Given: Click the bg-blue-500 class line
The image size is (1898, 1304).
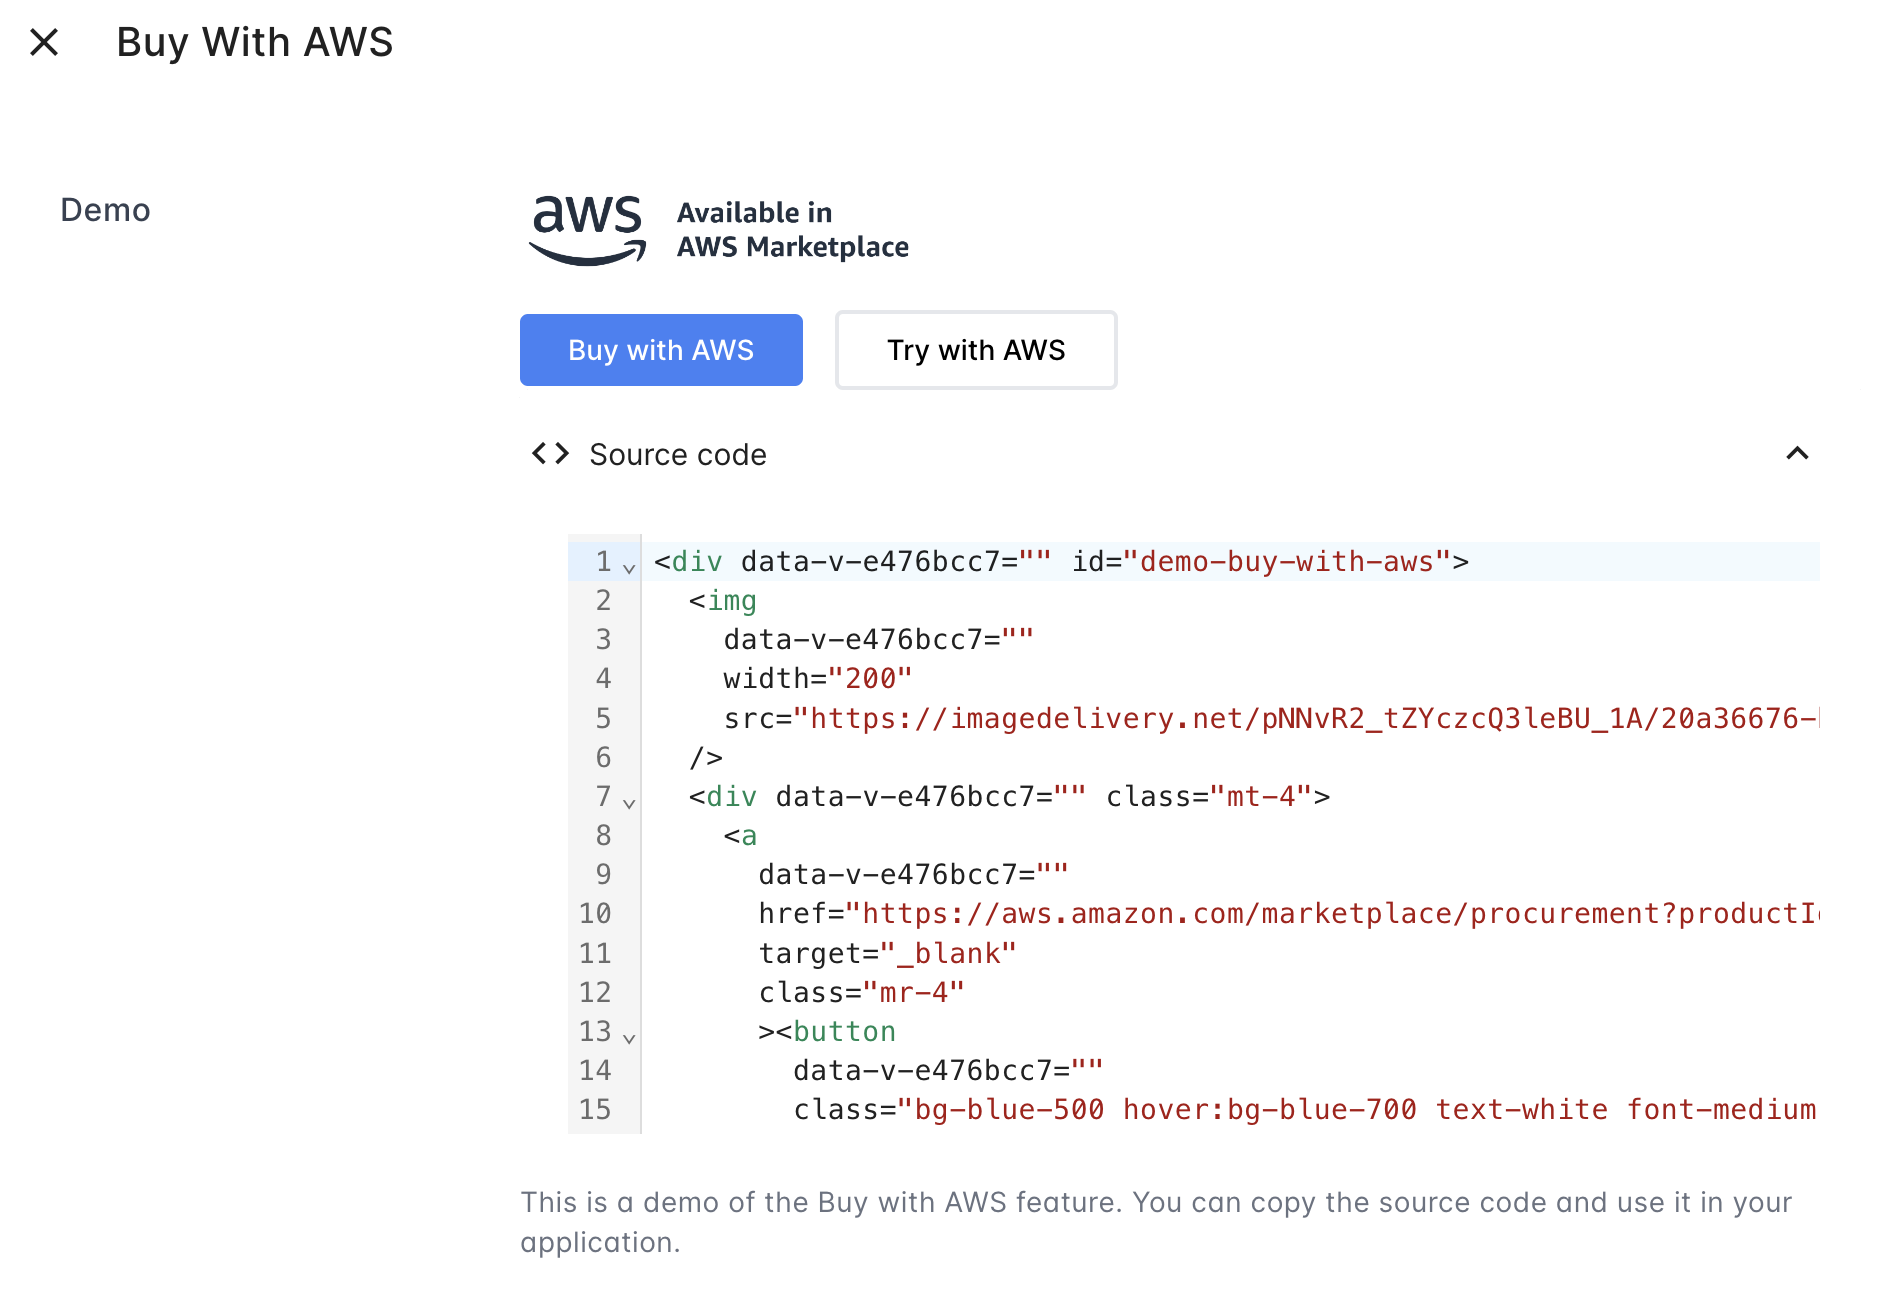Looking at the screenshot, I should 1305,1109.
